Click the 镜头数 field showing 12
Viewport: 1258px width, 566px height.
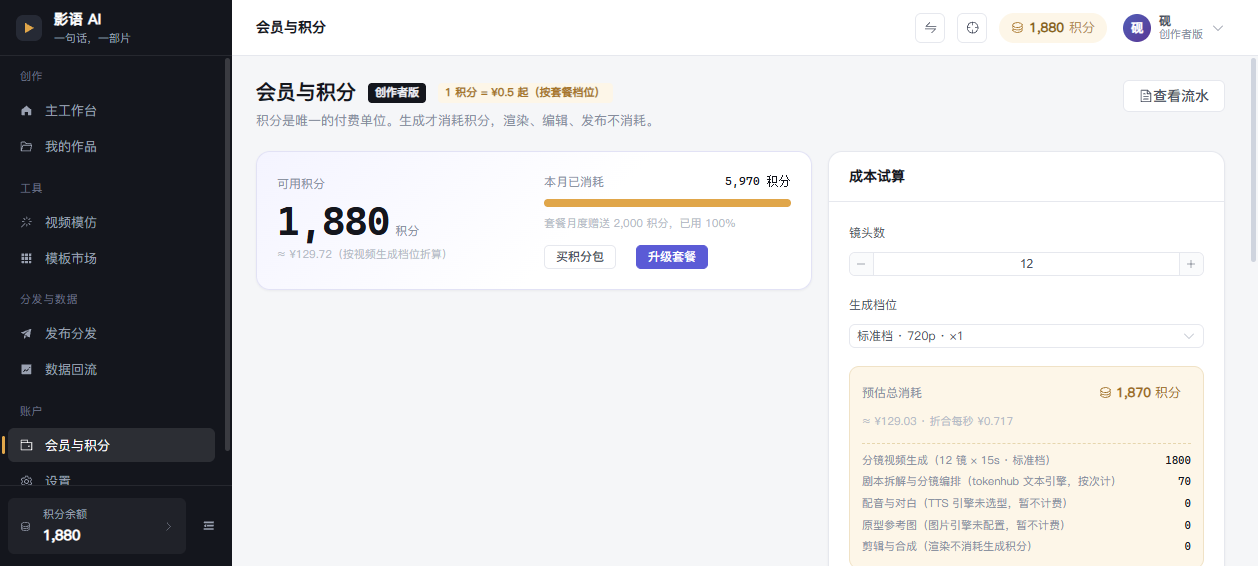coord(1026,264)
